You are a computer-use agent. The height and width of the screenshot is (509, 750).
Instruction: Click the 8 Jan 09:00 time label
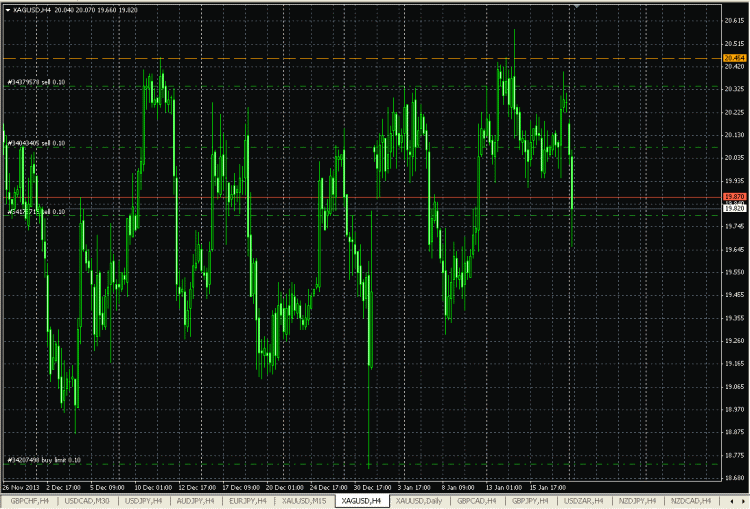tap(458, 487)
